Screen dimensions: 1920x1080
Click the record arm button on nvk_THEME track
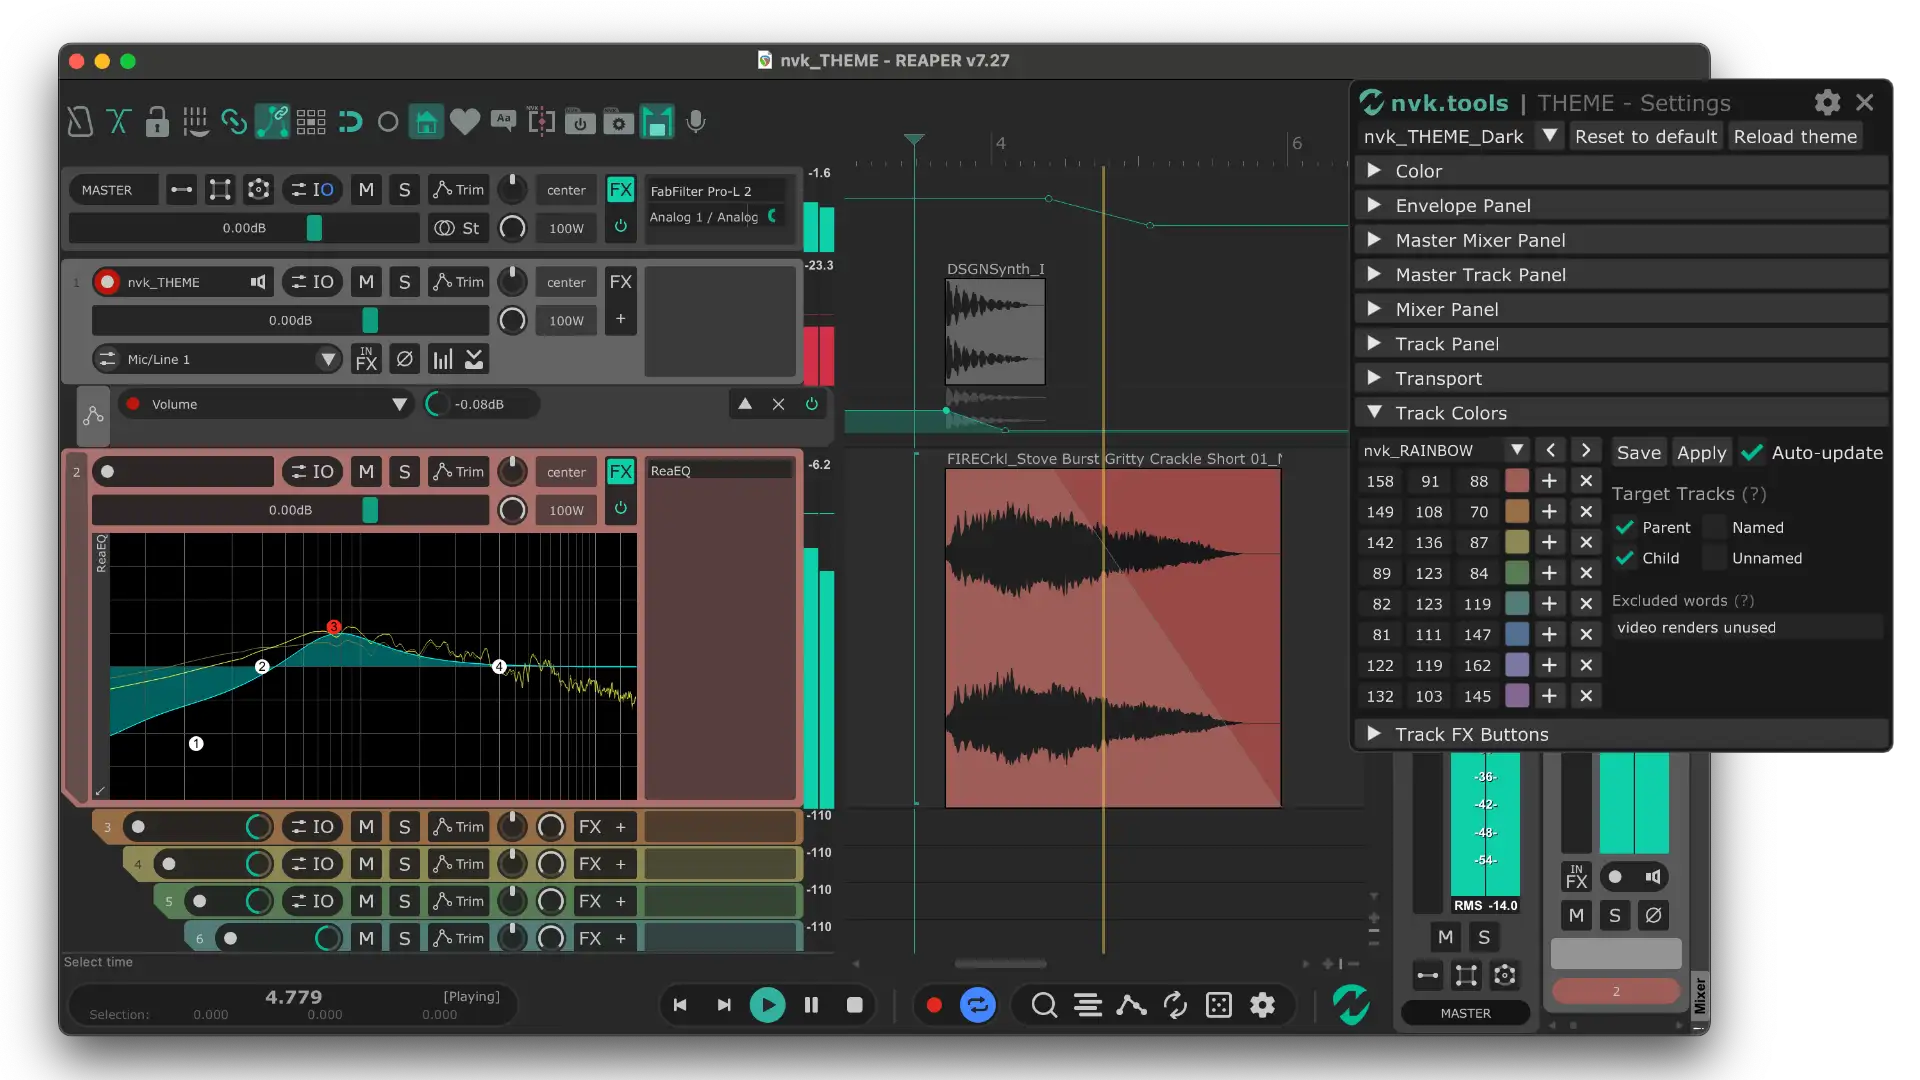point(107,281)
